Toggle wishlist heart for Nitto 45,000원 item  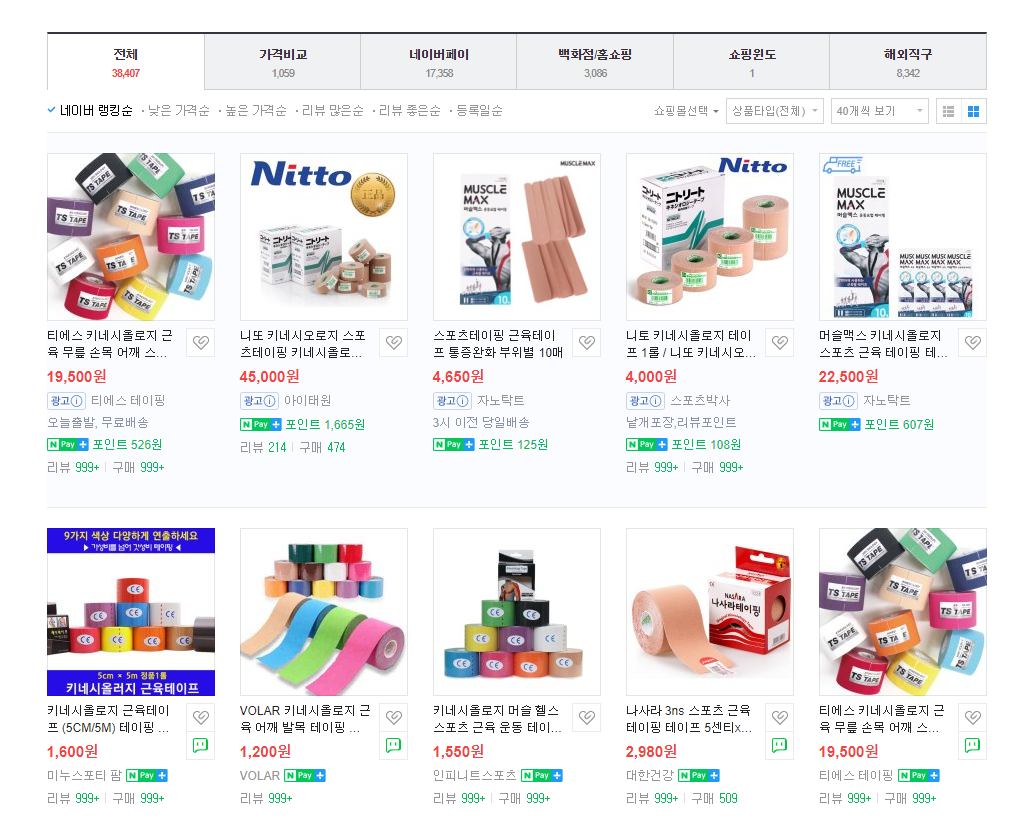[x=394, y=342]
